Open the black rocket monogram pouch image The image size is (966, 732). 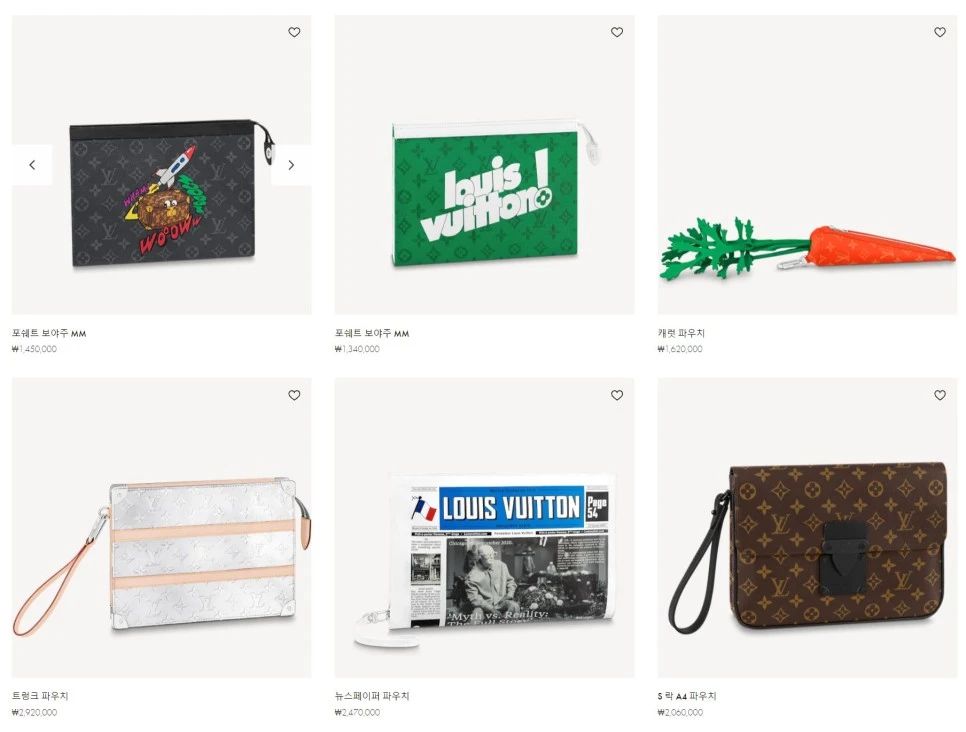(x=162, y=193)
